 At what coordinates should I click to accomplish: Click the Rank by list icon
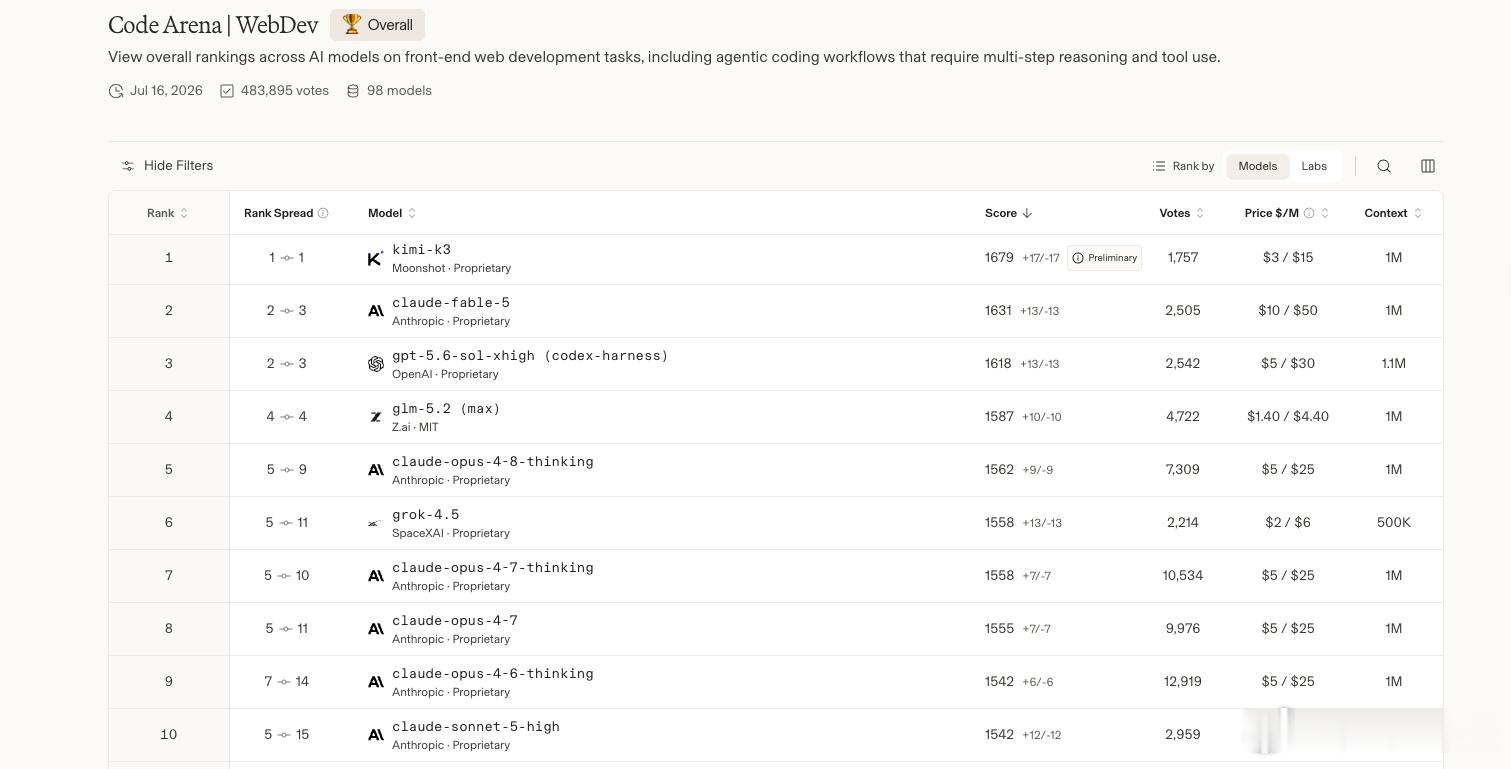(1159, 166)
